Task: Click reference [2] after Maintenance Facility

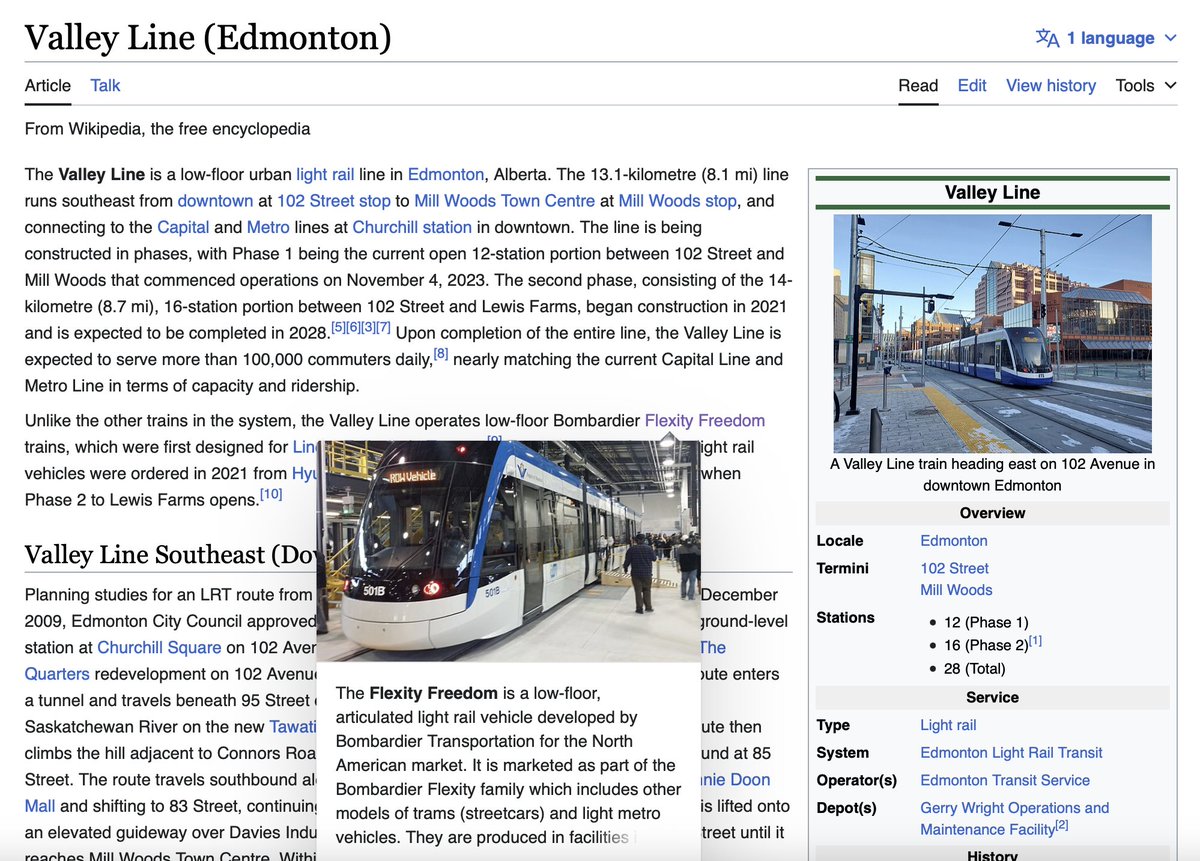Action: click(1062, 825)
